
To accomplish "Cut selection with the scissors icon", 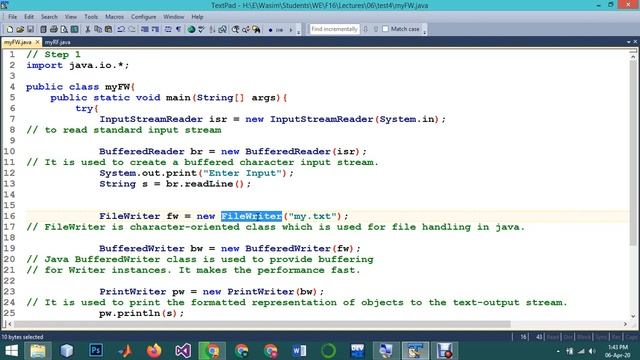I will (87, 29).
